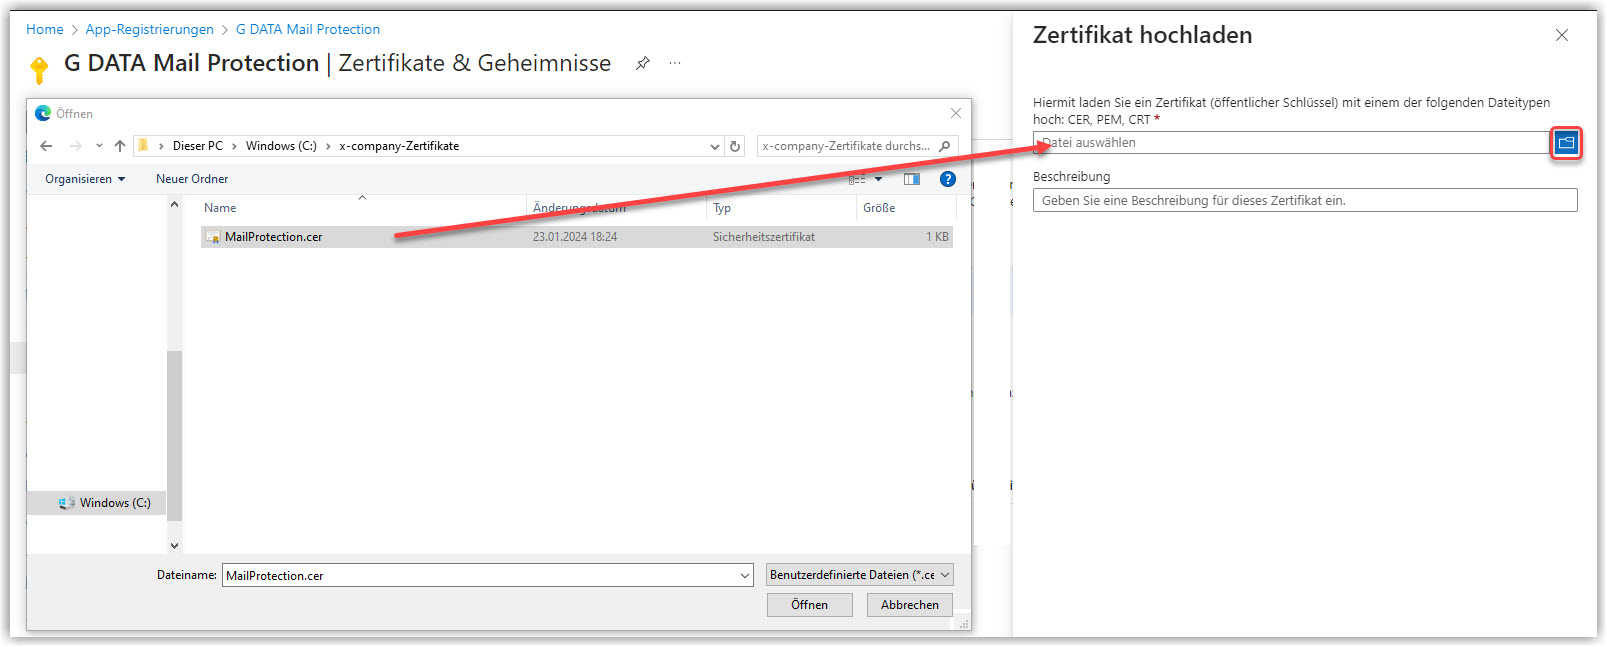Select Windows (C:) in the breadcrumb
Viewport: 1607px width, 647px height.
[281, 146]
